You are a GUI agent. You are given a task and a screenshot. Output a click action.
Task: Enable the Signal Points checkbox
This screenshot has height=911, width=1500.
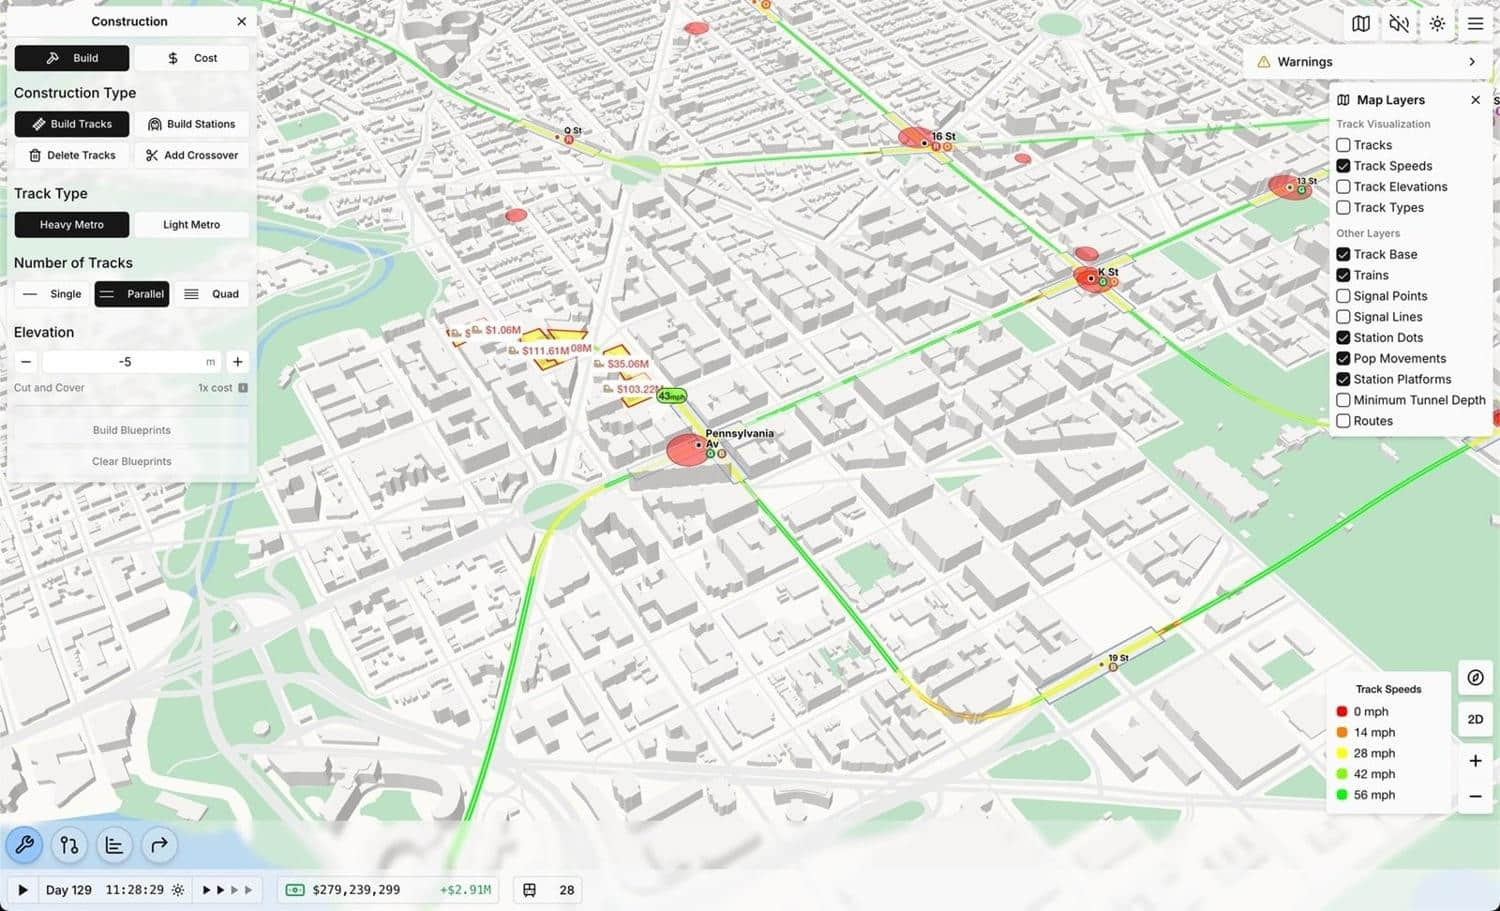(1343, 296)
